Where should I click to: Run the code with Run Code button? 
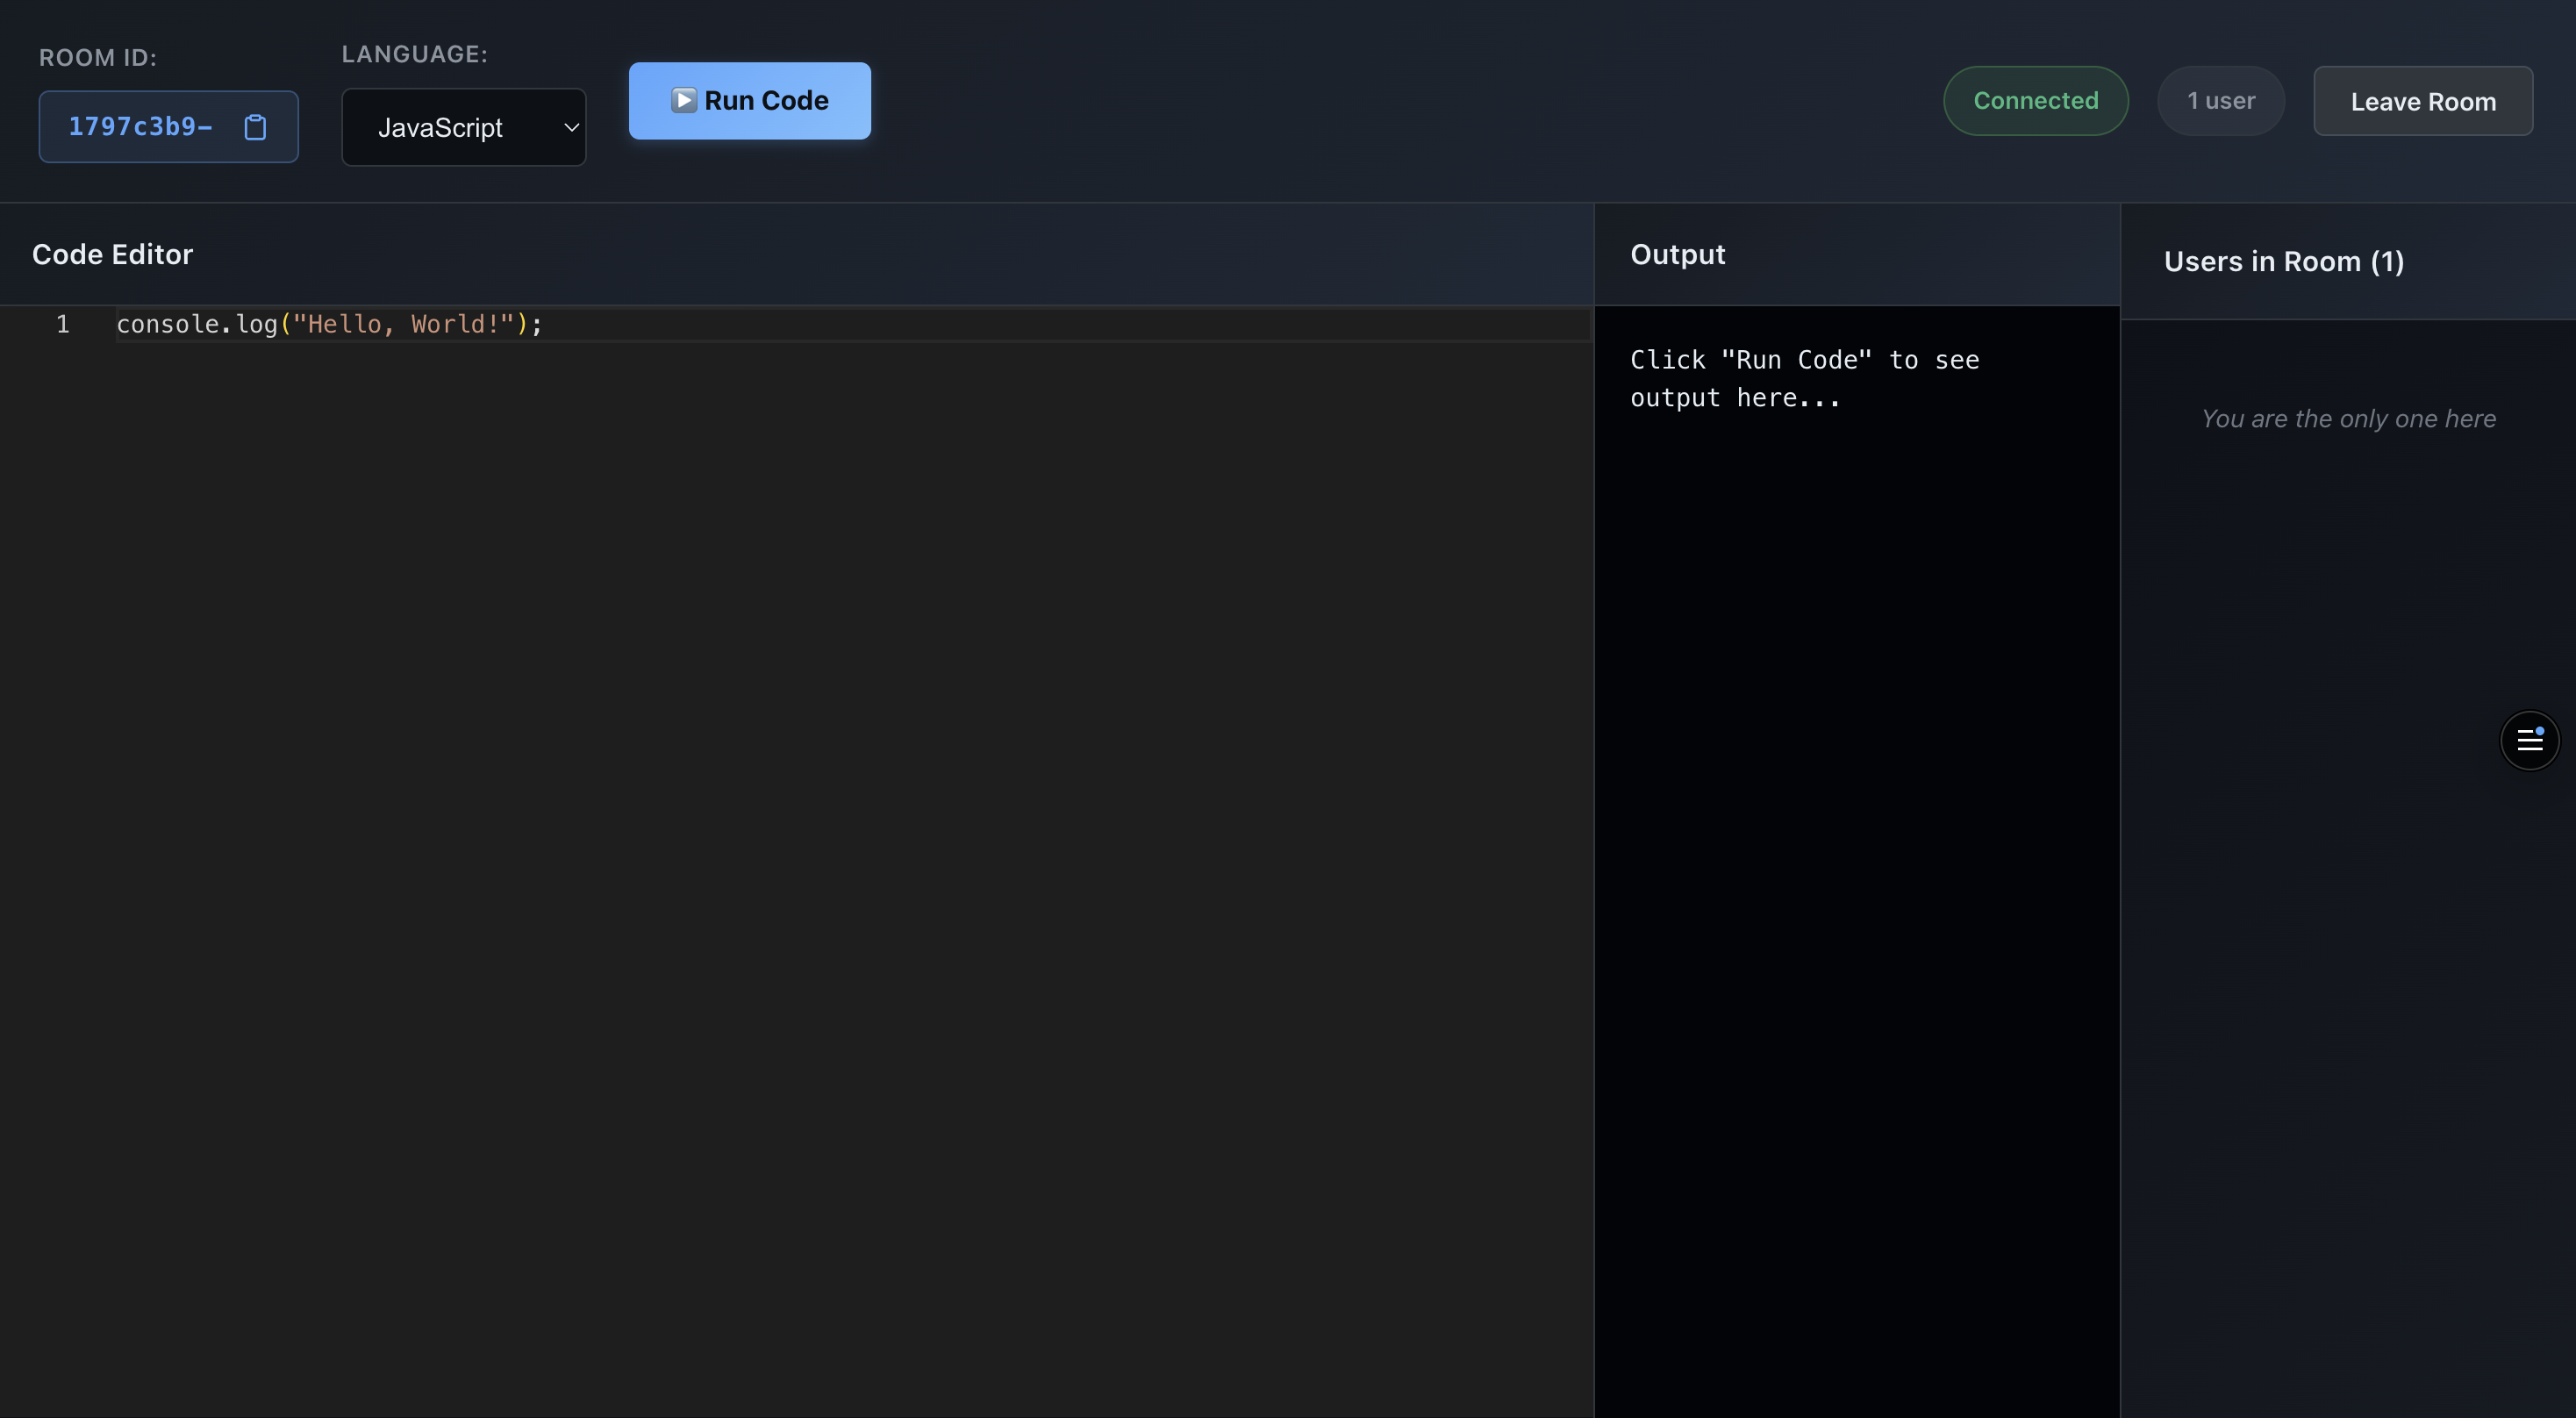750,100
